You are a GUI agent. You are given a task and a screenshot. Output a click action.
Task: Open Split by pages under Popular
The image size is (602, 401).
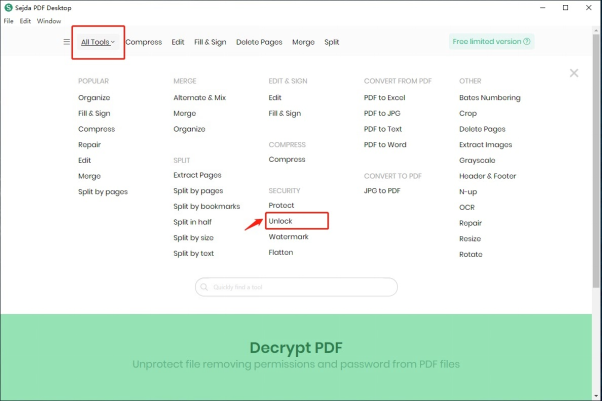(103, 192)
